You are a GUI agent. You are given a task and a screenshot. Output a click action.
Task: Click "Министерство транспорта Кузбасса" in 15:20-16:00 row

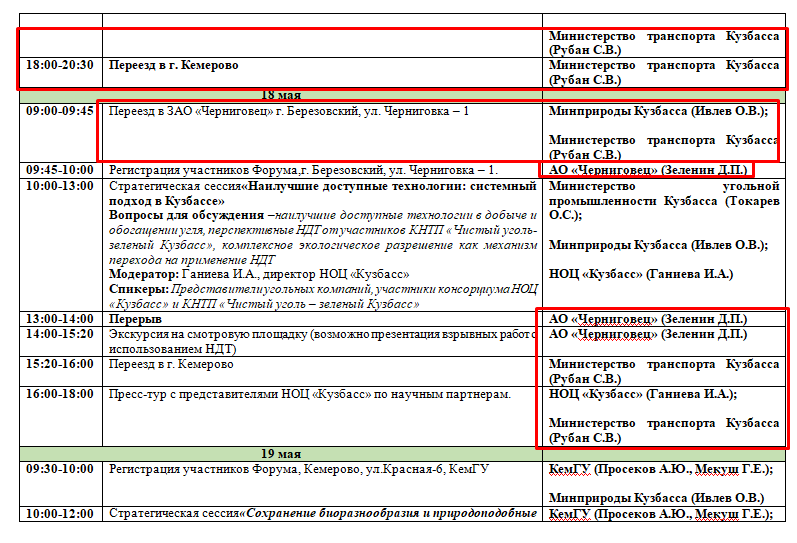tap(664, 364)
